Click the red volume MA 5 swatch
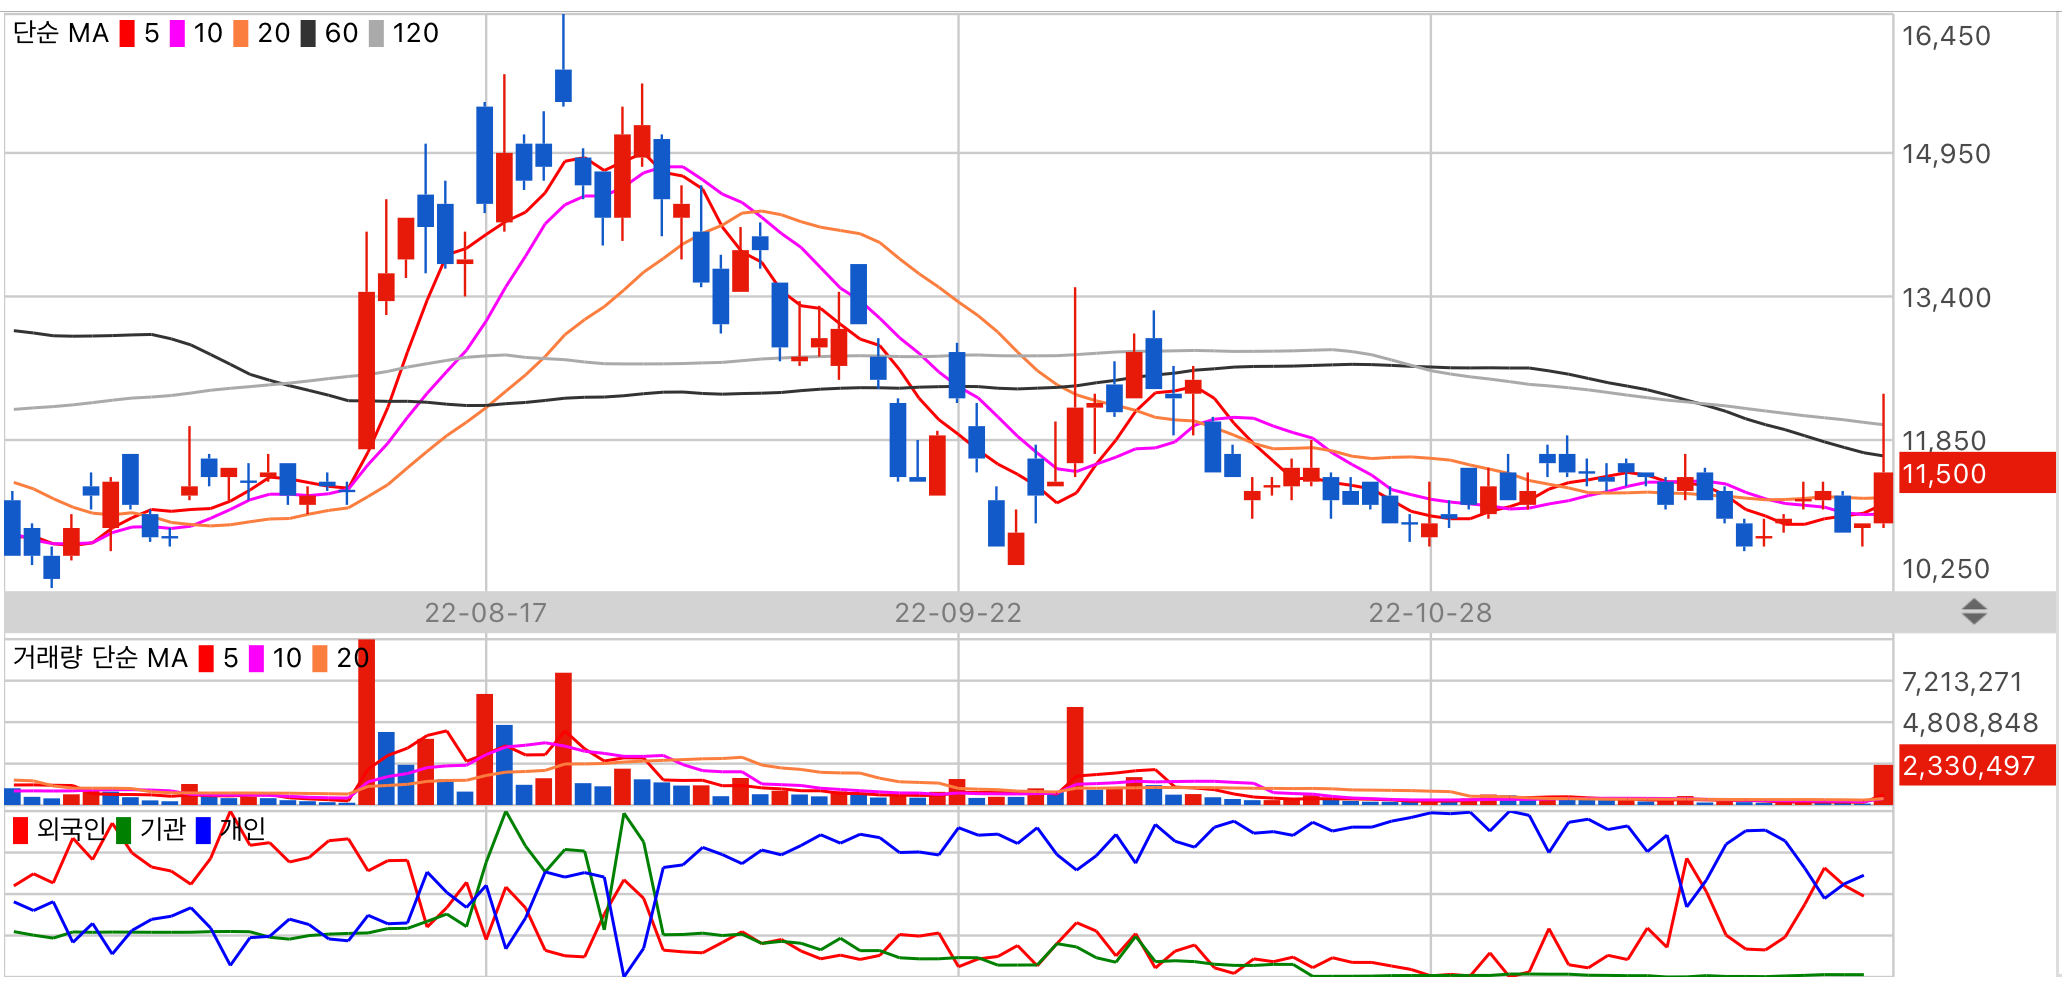 [x=206, y=658]
